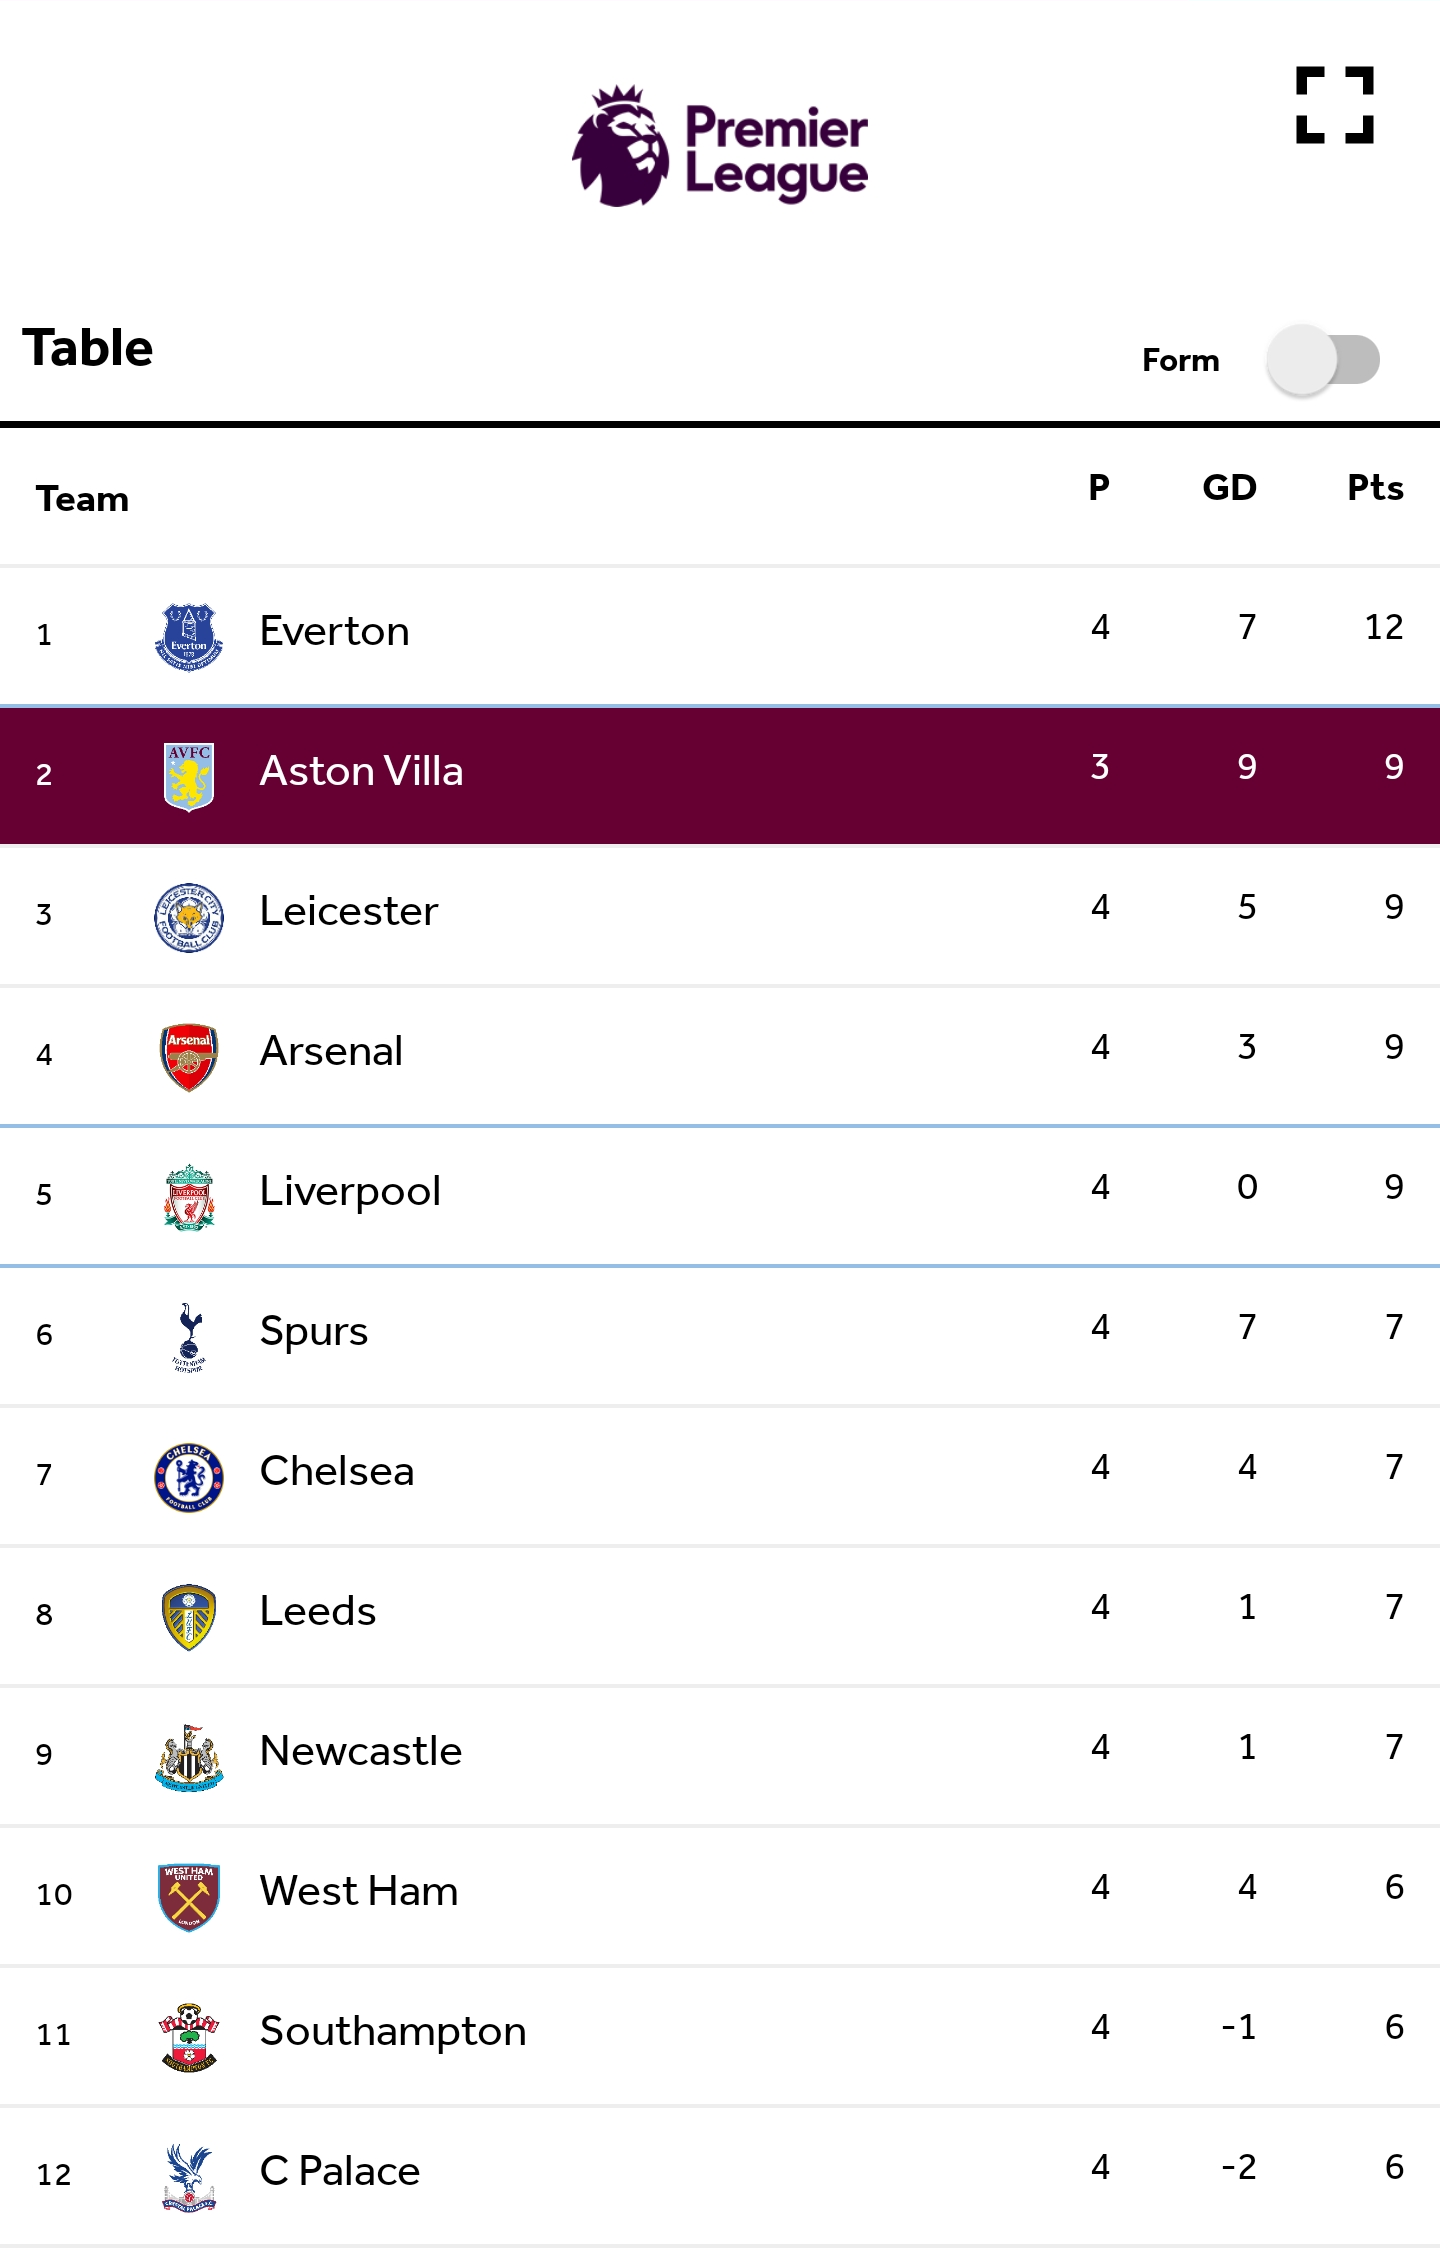Viewport: 1440px width, 2248px height.
Task: Click the Aston Villa club crest
Action: (189, 776)
